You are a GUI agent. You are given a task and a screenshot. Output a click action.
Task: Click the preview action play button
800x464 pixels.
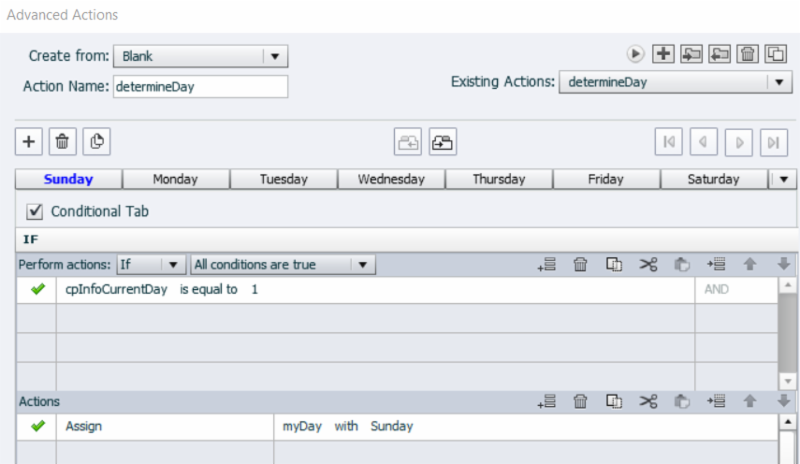pos(635,53)
